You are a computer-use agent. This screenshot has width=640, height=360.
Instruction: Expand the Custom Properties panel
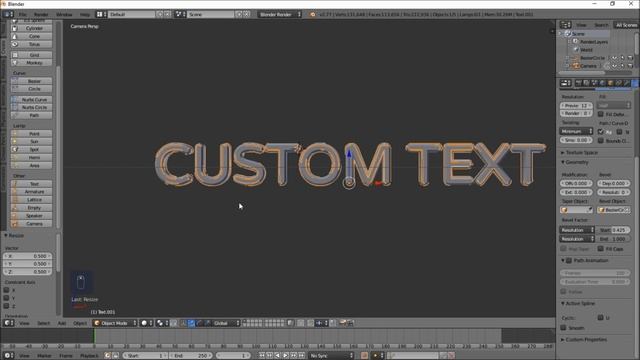pos(586,339)
